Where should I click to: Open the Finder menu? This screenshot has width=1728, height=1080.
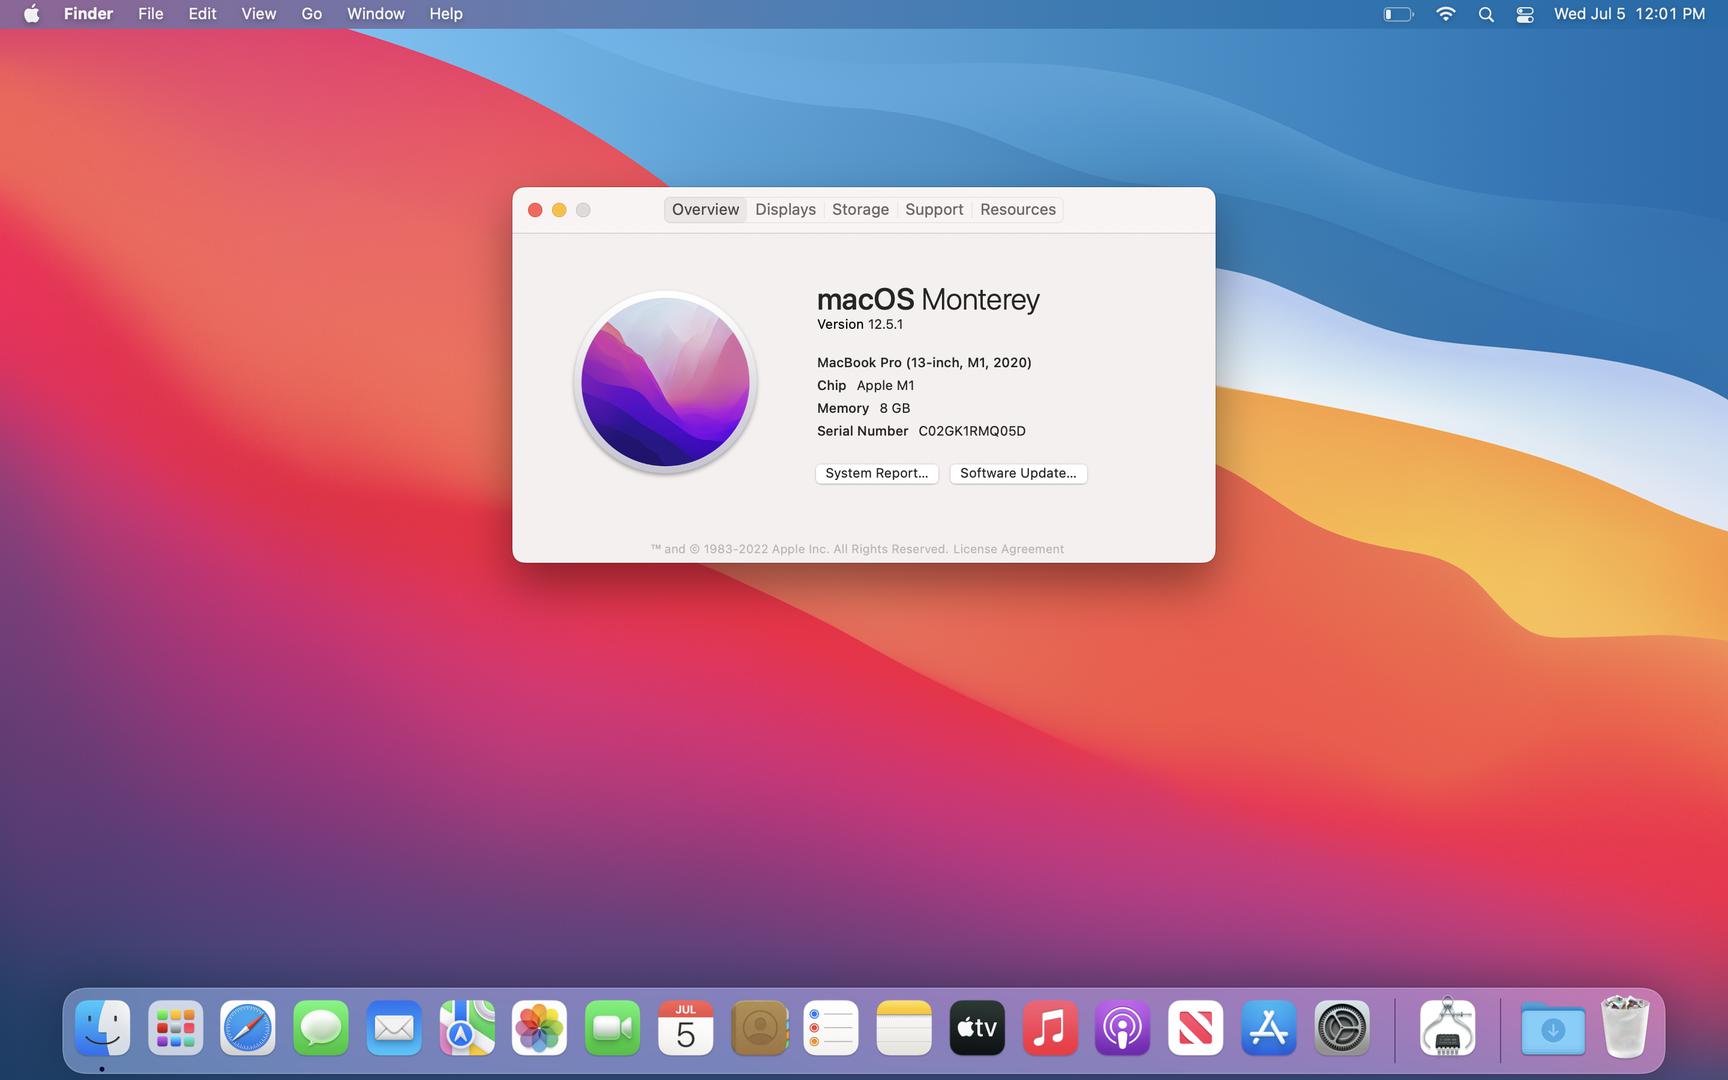[x=88, y=14]
